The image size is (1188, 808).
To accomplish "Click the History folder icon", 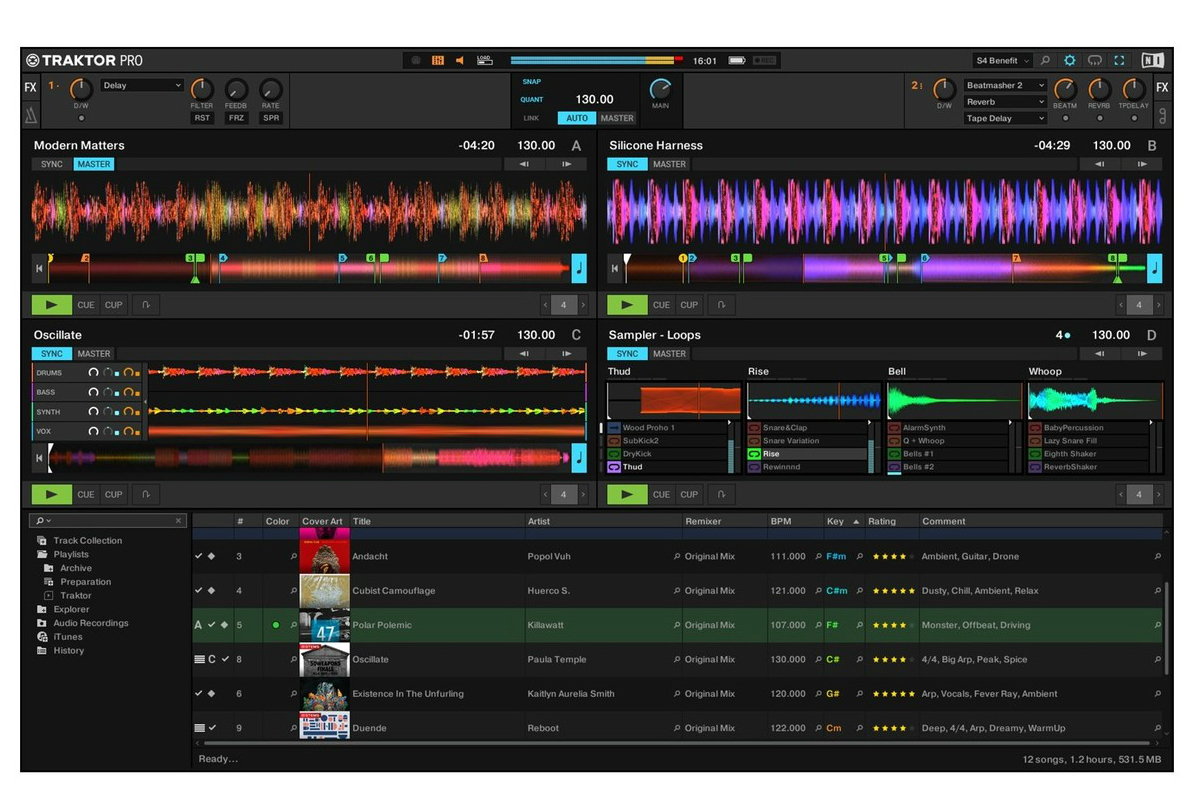I will click(x=42, y=650).
